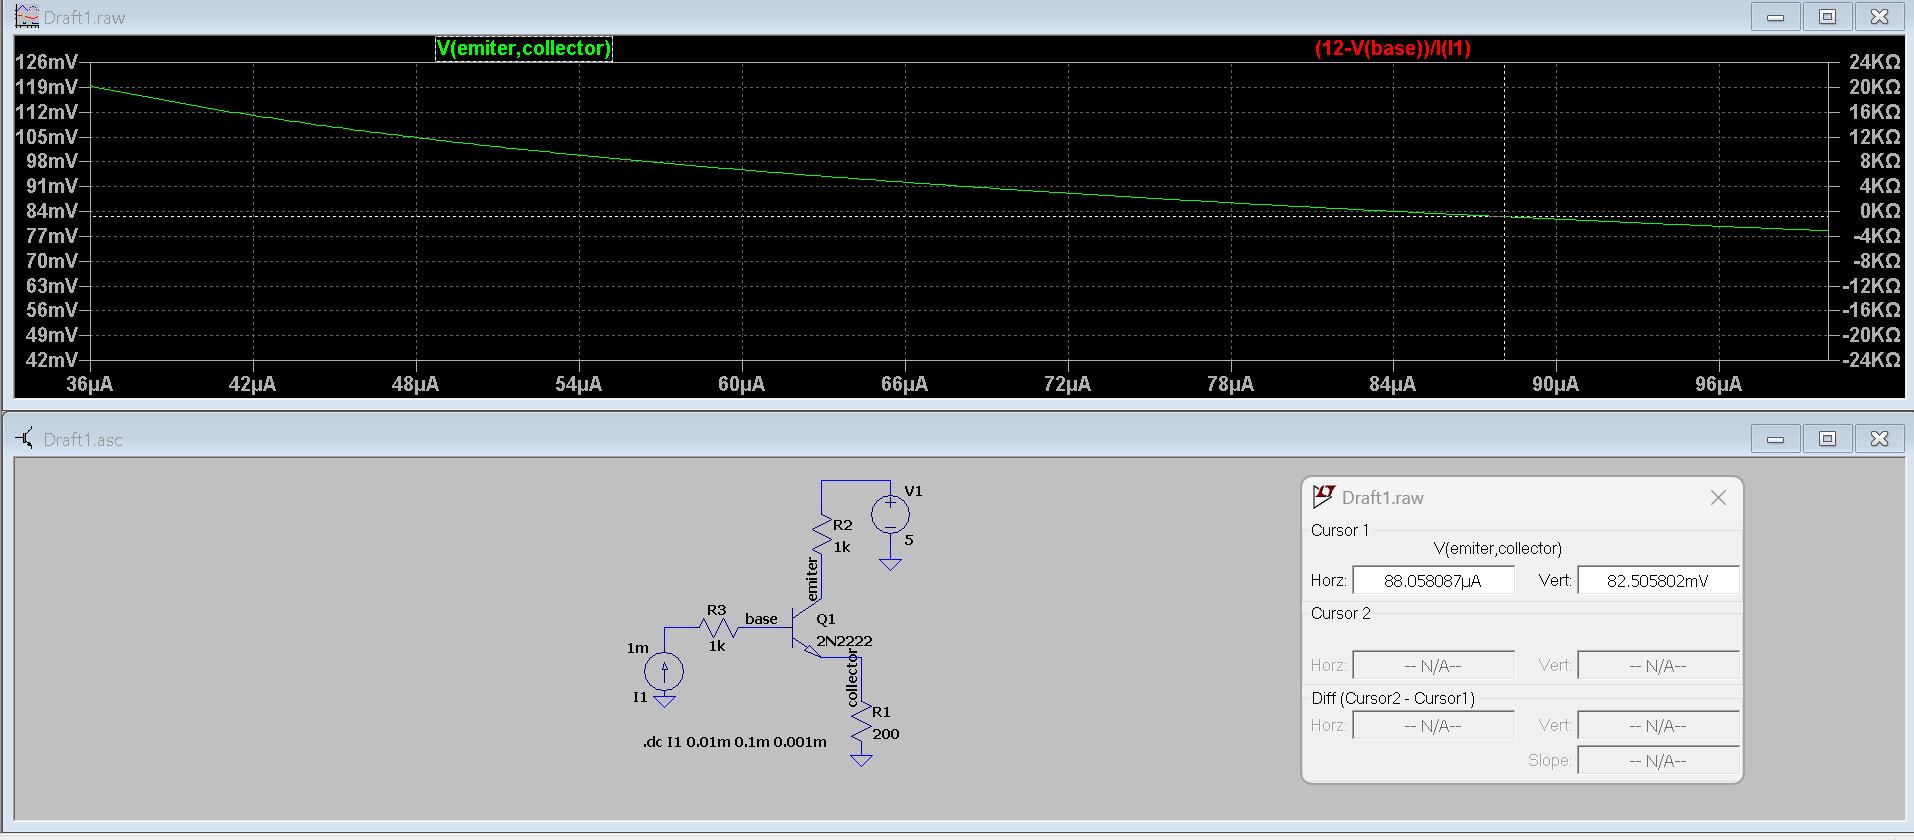Close the Draft1.asc schematic window
This screenshot has height=840, width=1914.
pyautogui.click(x=1880, y=439)
